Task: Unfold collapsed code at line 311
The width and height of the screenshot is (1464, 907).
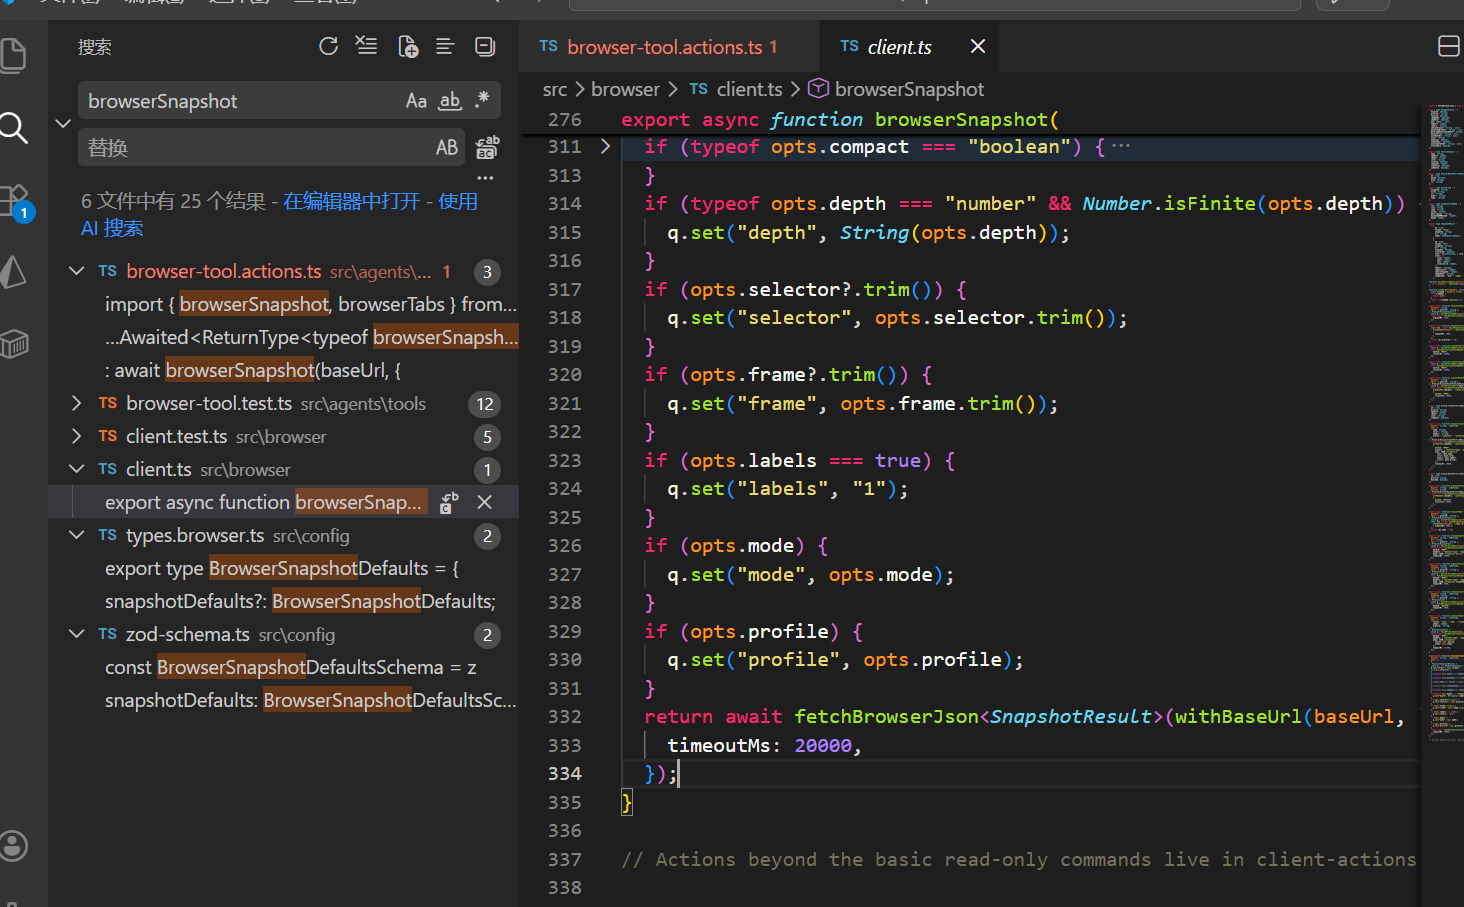Action: (605, 147)
